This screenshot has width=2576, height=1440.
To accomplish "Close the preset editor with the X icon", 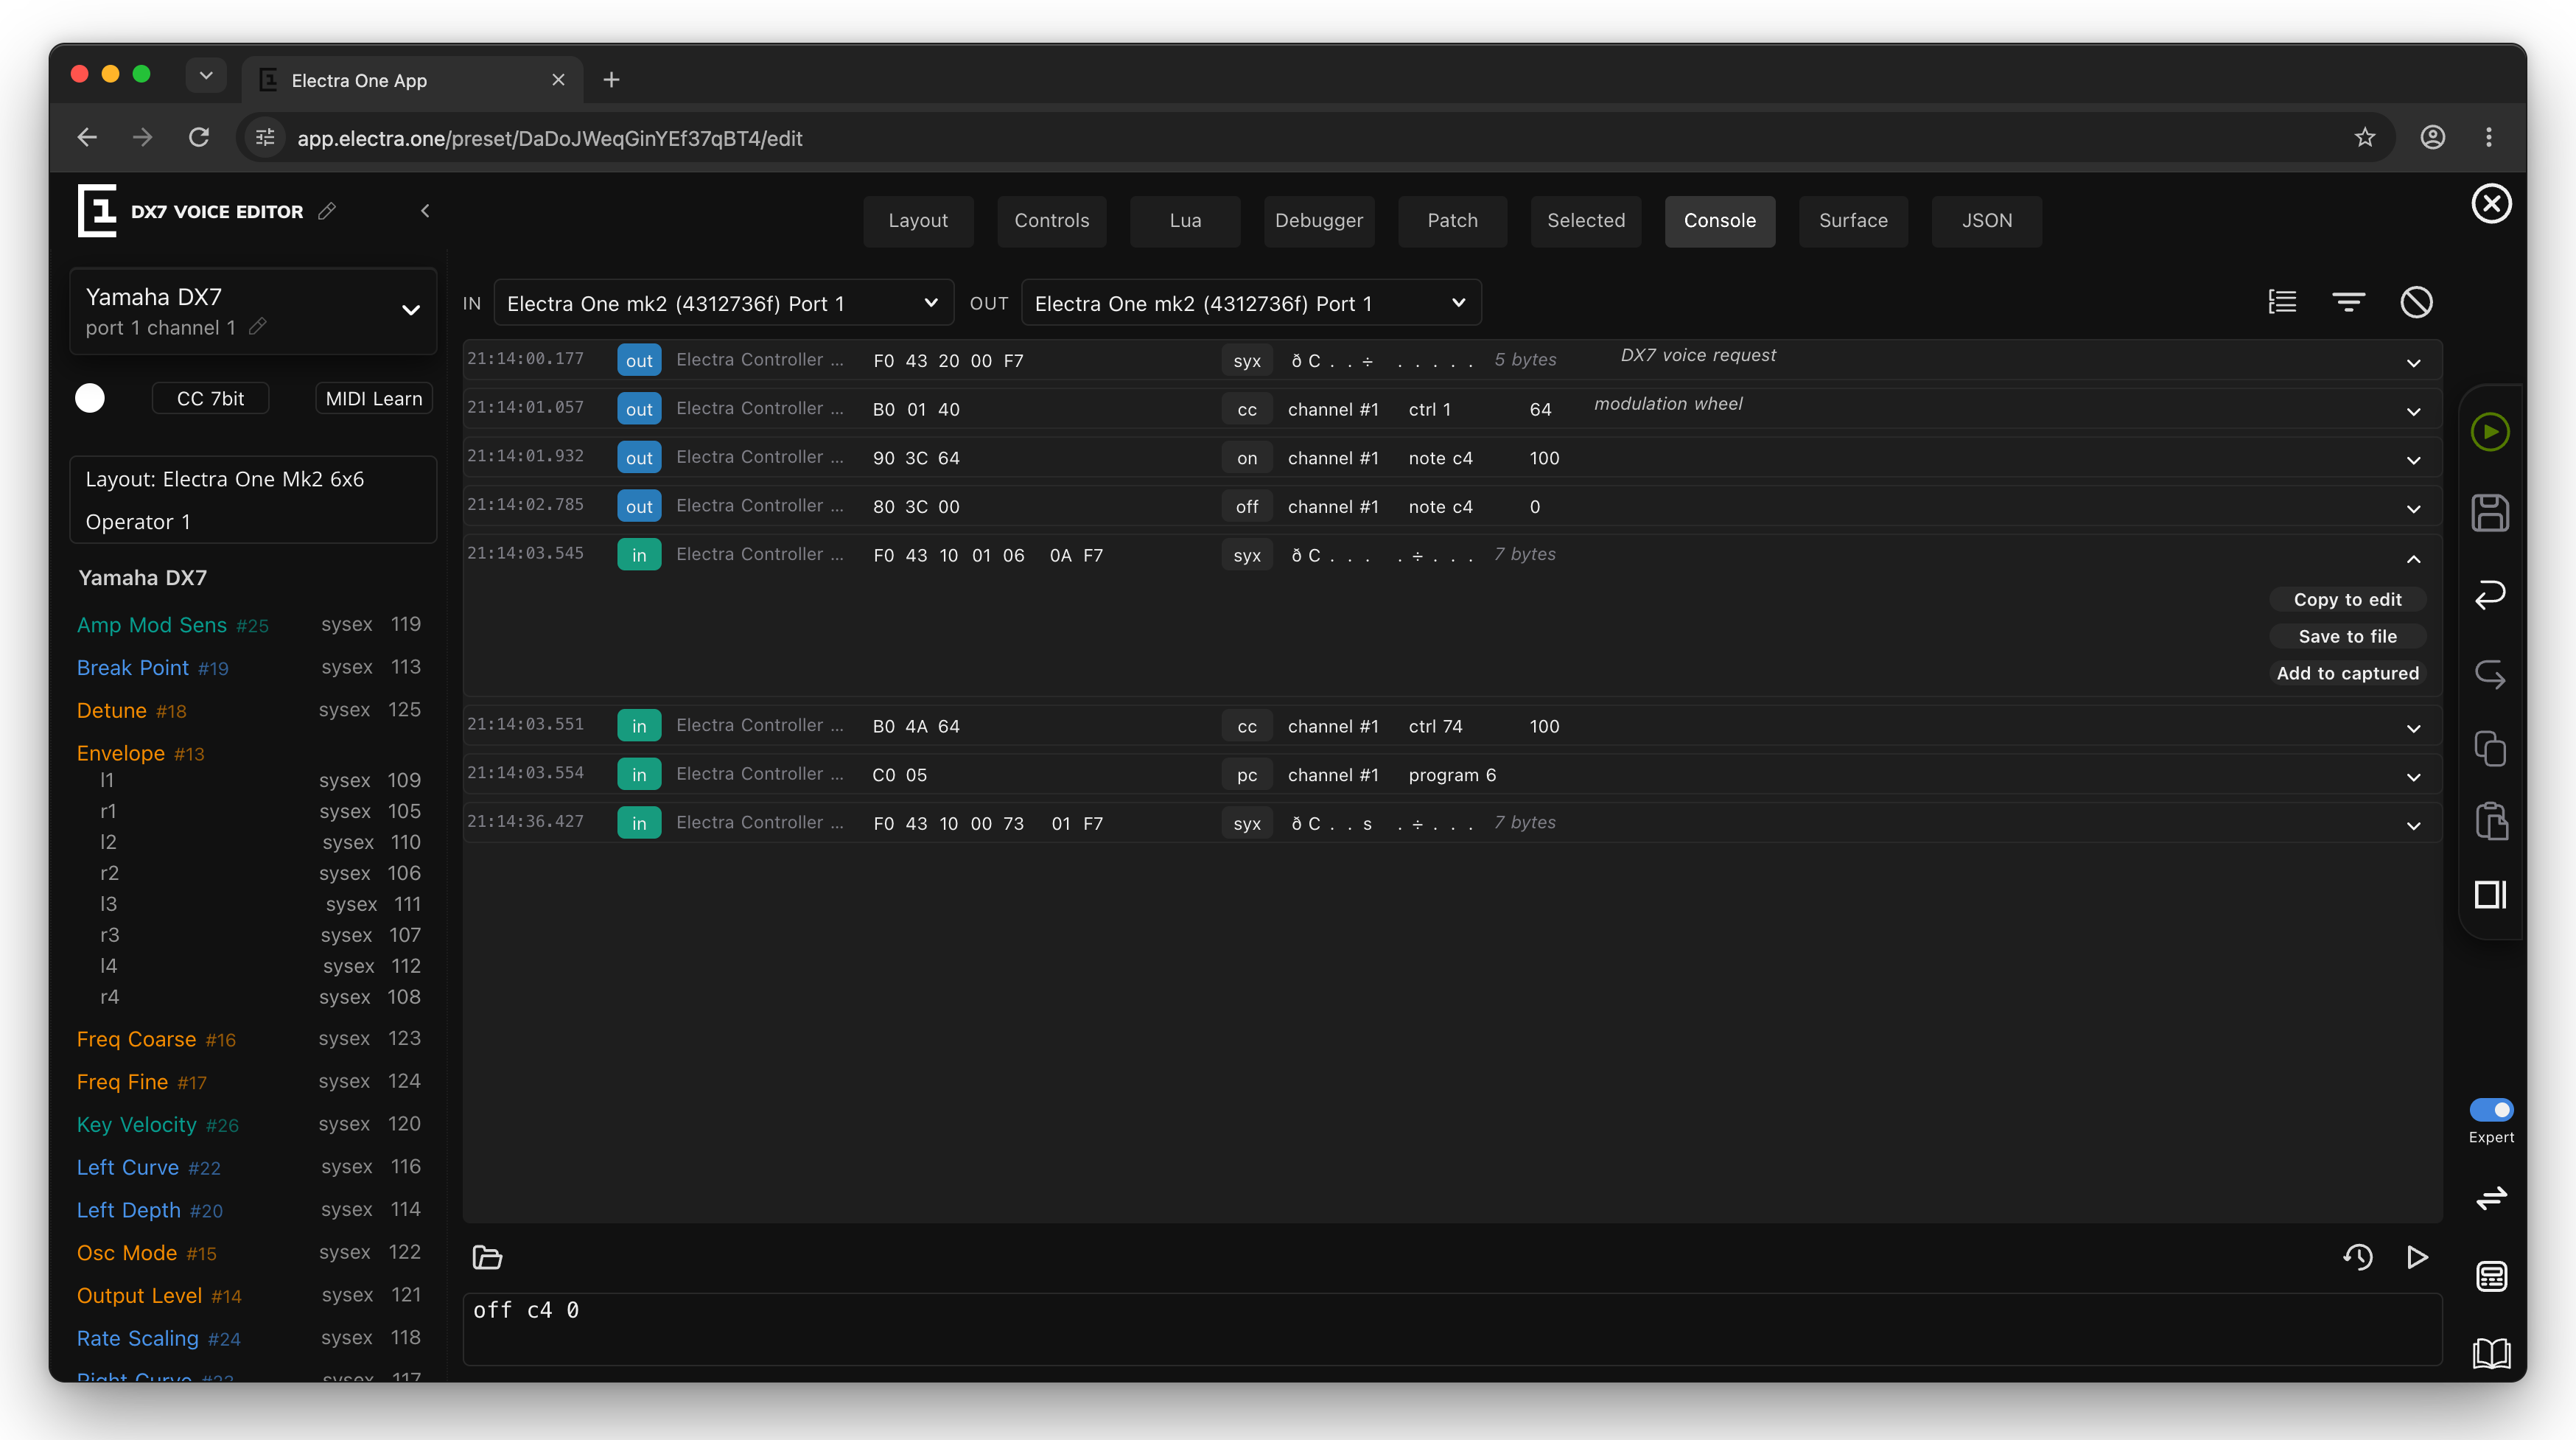I will 2491,204.
